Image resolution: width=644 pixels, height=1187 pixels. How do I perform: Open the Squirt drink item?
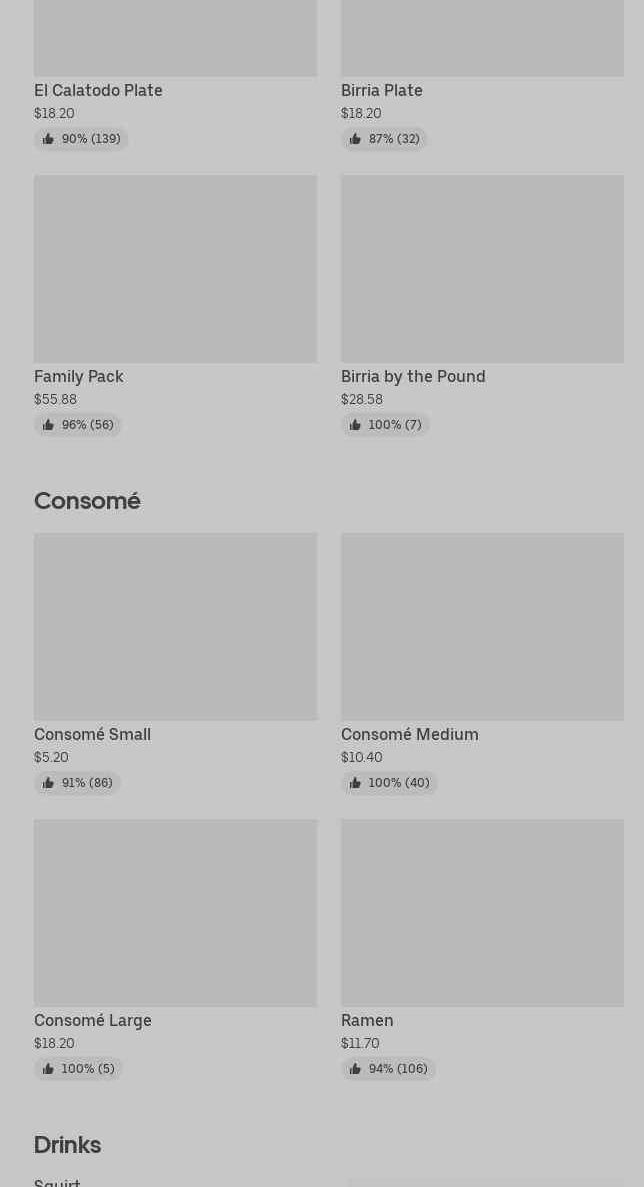coord(57,1181)
